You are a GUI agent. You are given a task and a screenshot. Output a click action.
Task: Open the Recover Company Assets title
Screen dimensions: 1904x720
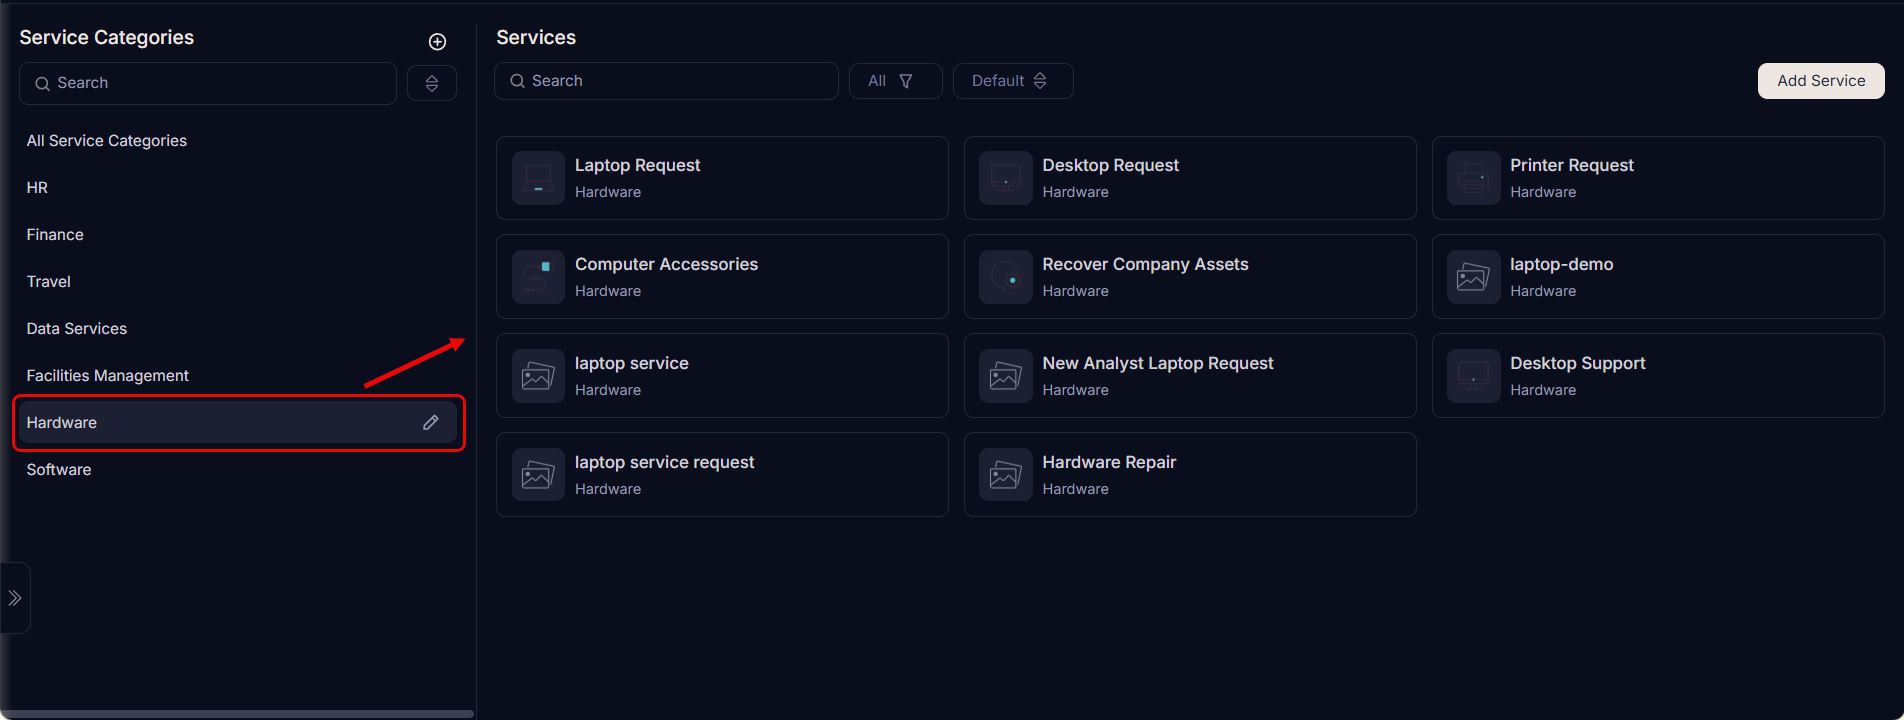(x=1145, y=264)
